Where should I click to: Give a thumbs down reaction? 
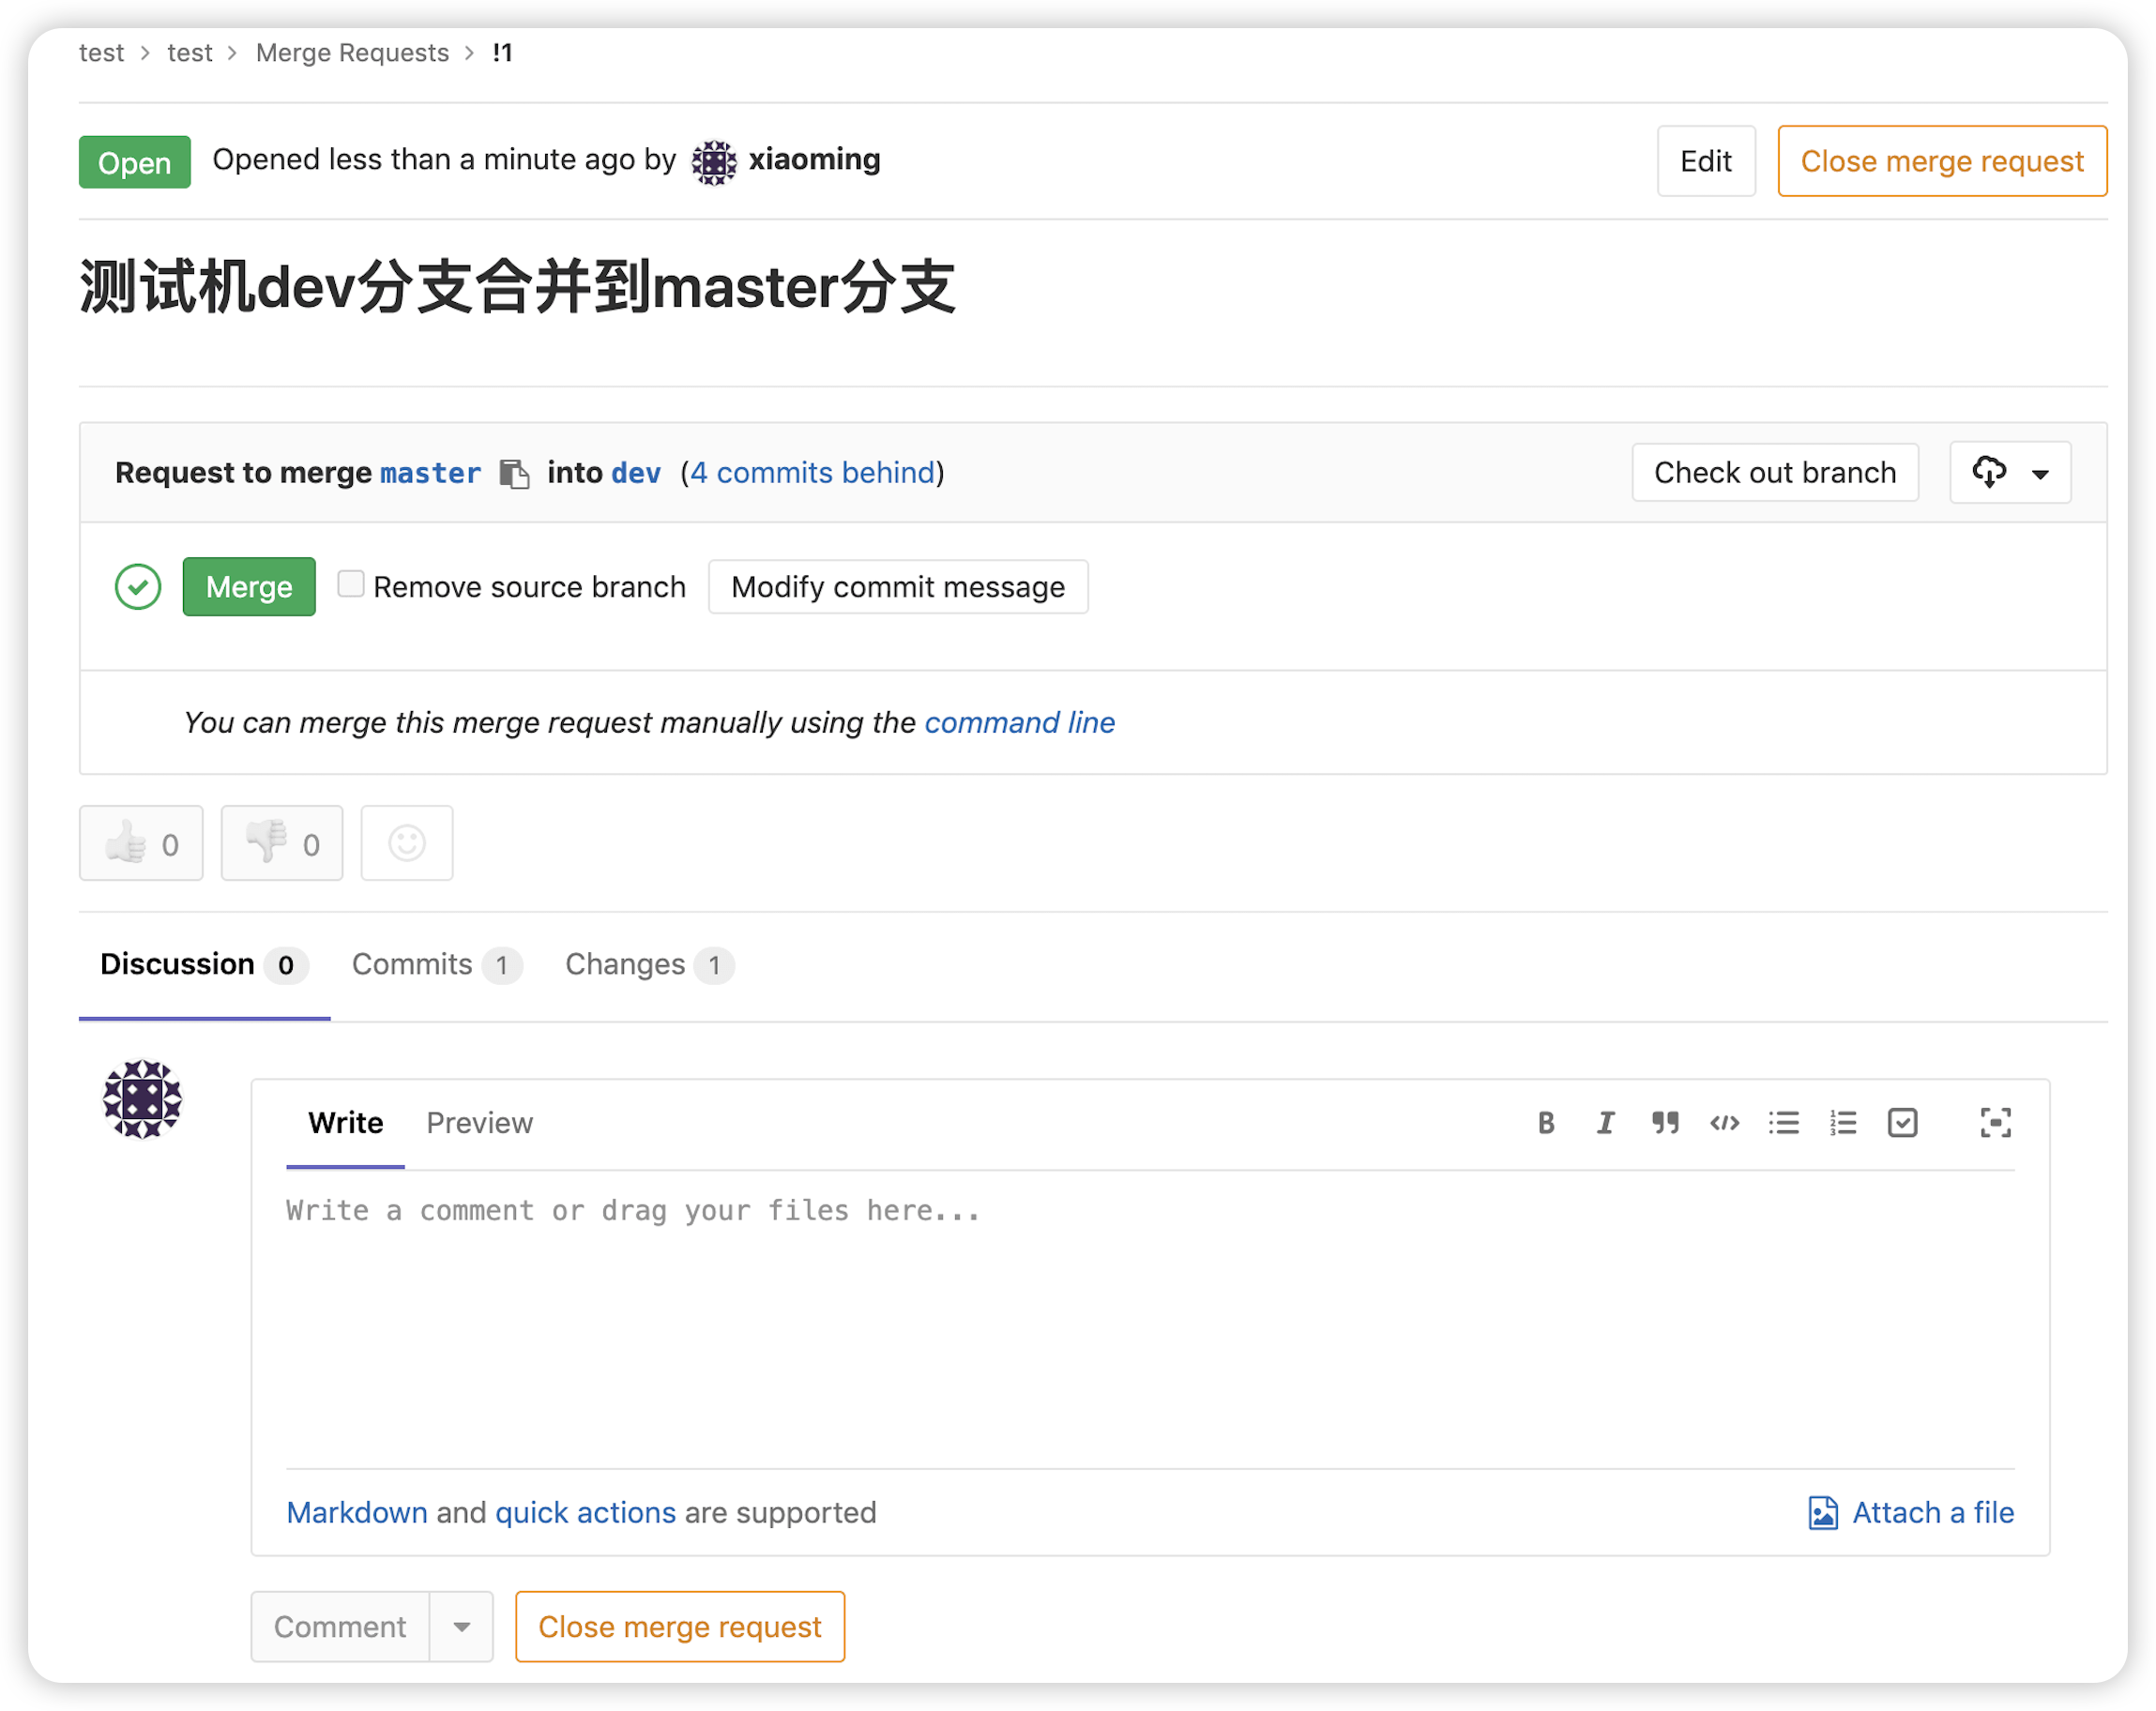point(282,843)
